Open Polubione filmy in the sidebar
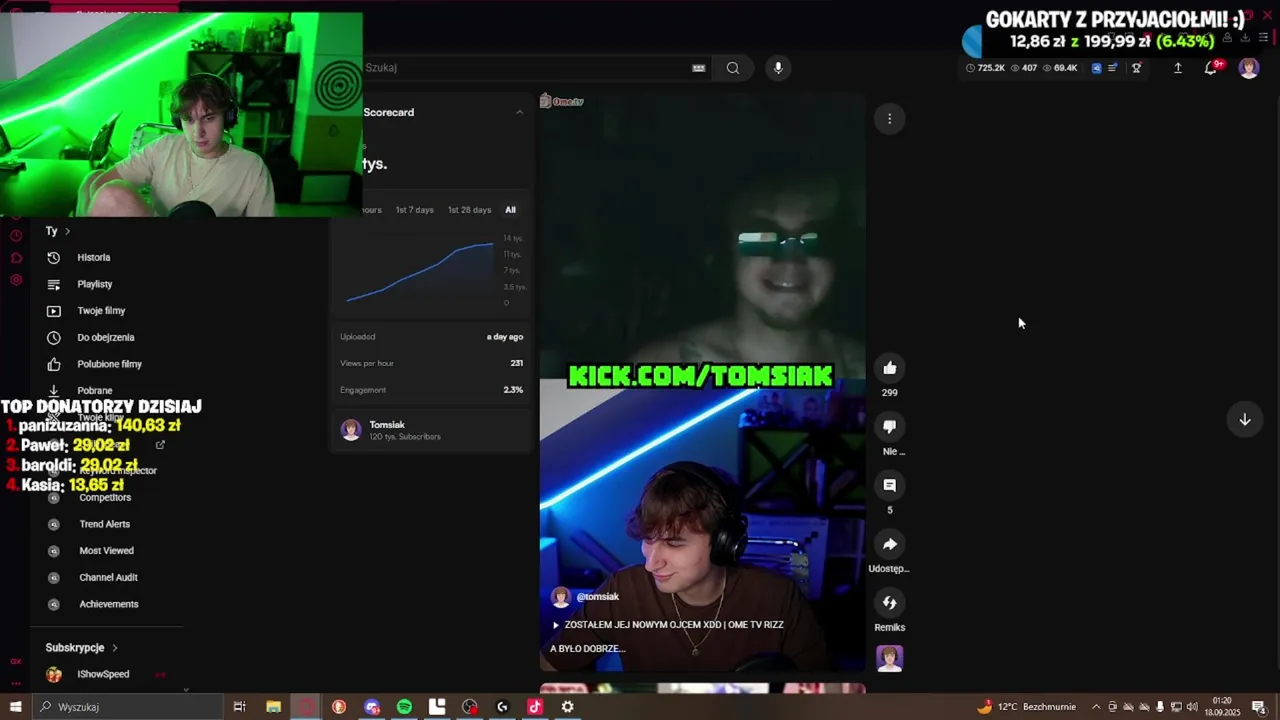Viewport: 1280px width, 720px height. click(x=109, y=364)
